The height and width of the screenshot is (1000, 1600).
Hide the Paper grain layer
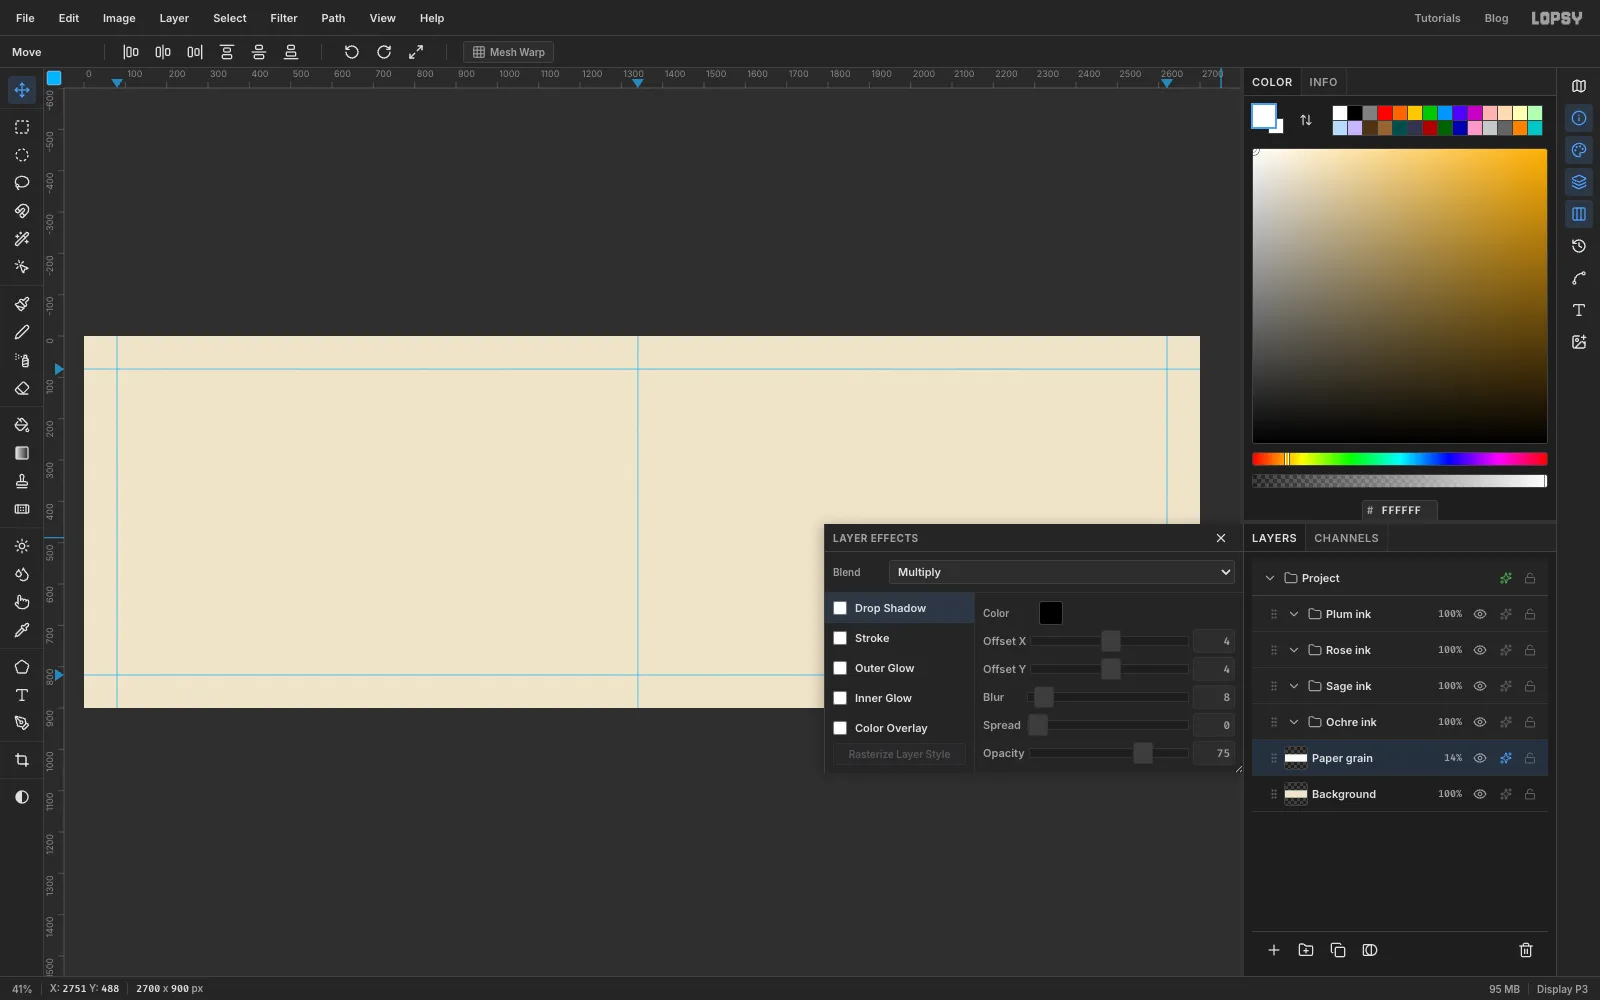[x=1480, y=758]
